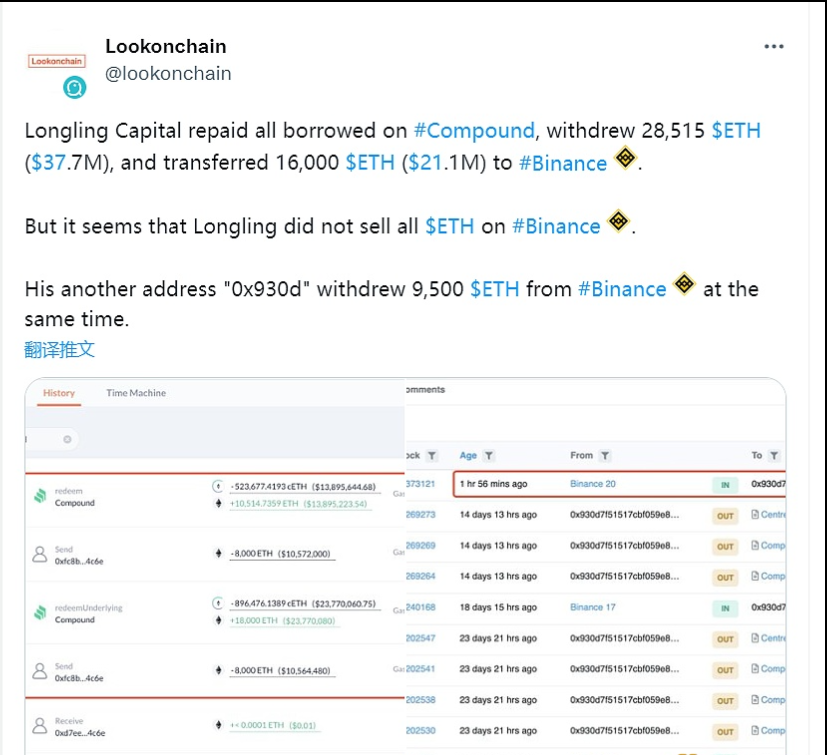Viewport: 827px width, 755px height.
Task: Open the #Compound hashtag link
Action: (x=474, y=131)
